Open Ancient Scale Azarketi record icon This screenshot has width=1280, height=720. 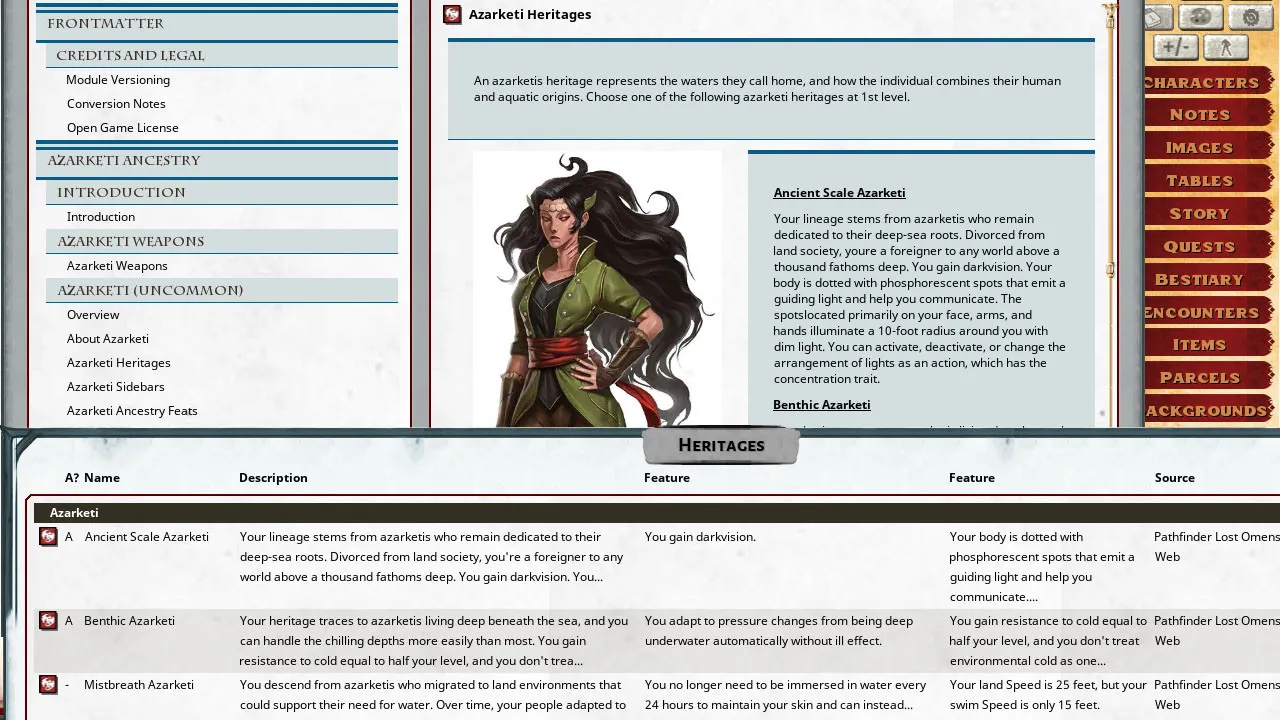tap(48, 537)
